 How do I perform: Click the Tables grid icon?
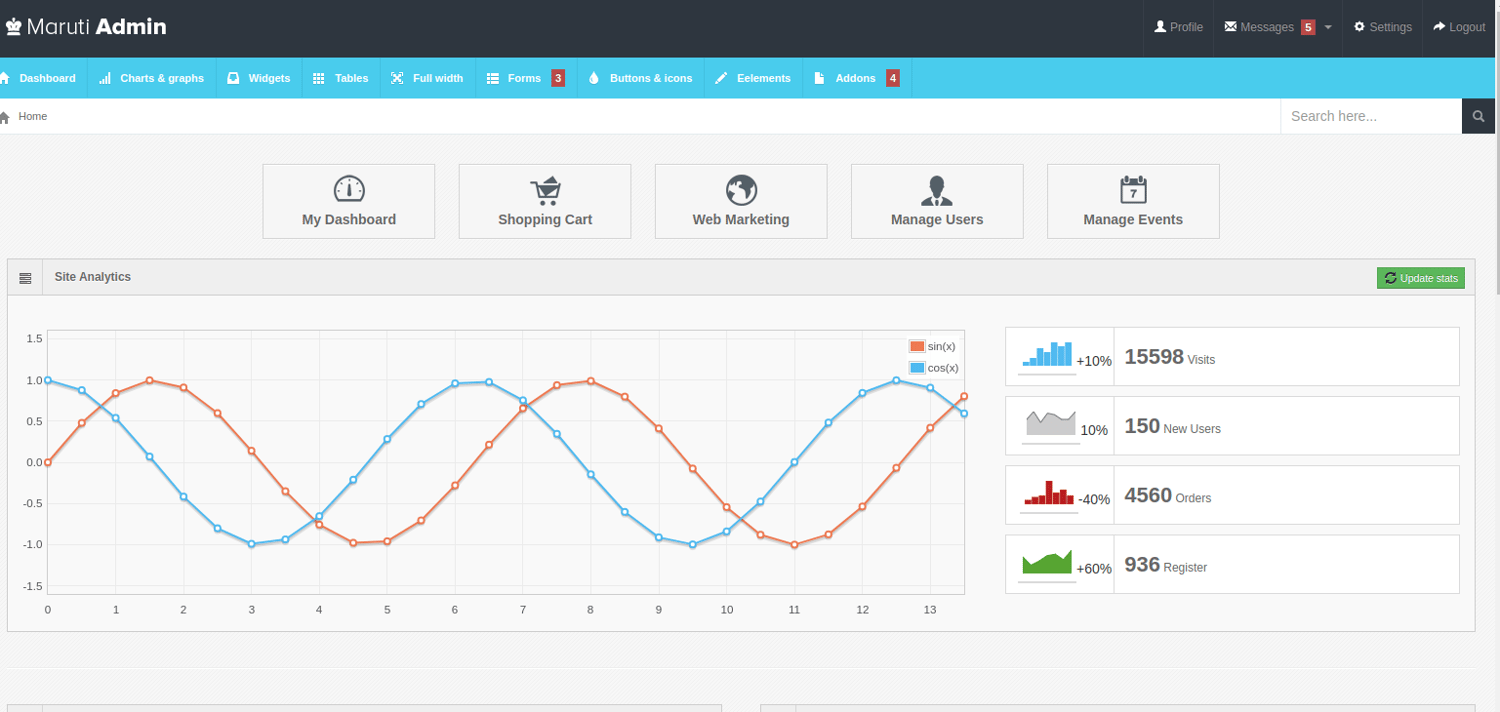(319, 78)
